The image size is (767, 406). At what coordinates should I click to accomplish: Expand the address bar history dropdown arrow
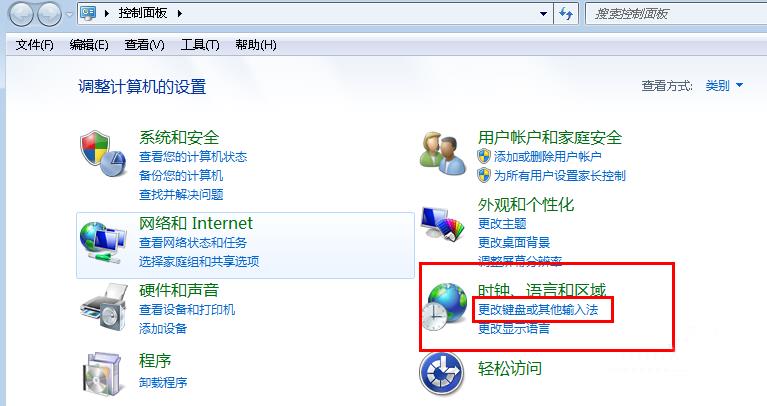pos(543,14)
